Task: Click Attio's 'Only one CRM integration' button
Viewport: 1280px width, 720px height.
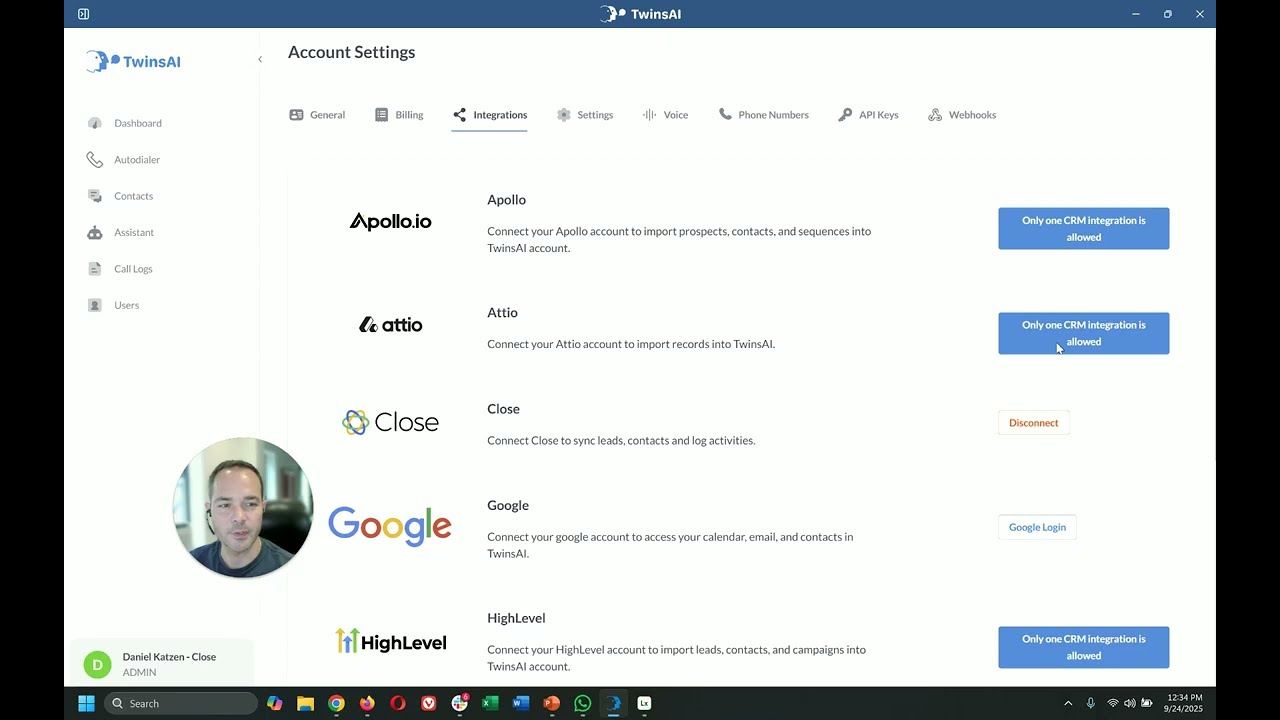Action: click(x=1083, y=333)
